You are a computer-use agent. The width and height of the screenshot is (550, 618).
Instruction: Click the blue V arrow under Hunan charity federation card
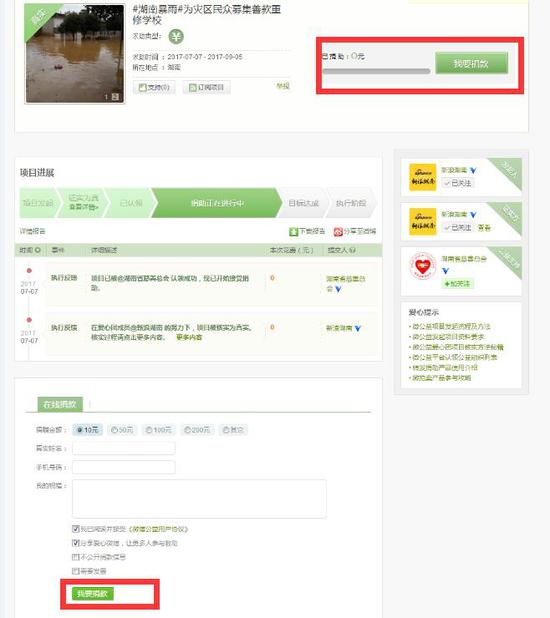click(x=445, y=271)
